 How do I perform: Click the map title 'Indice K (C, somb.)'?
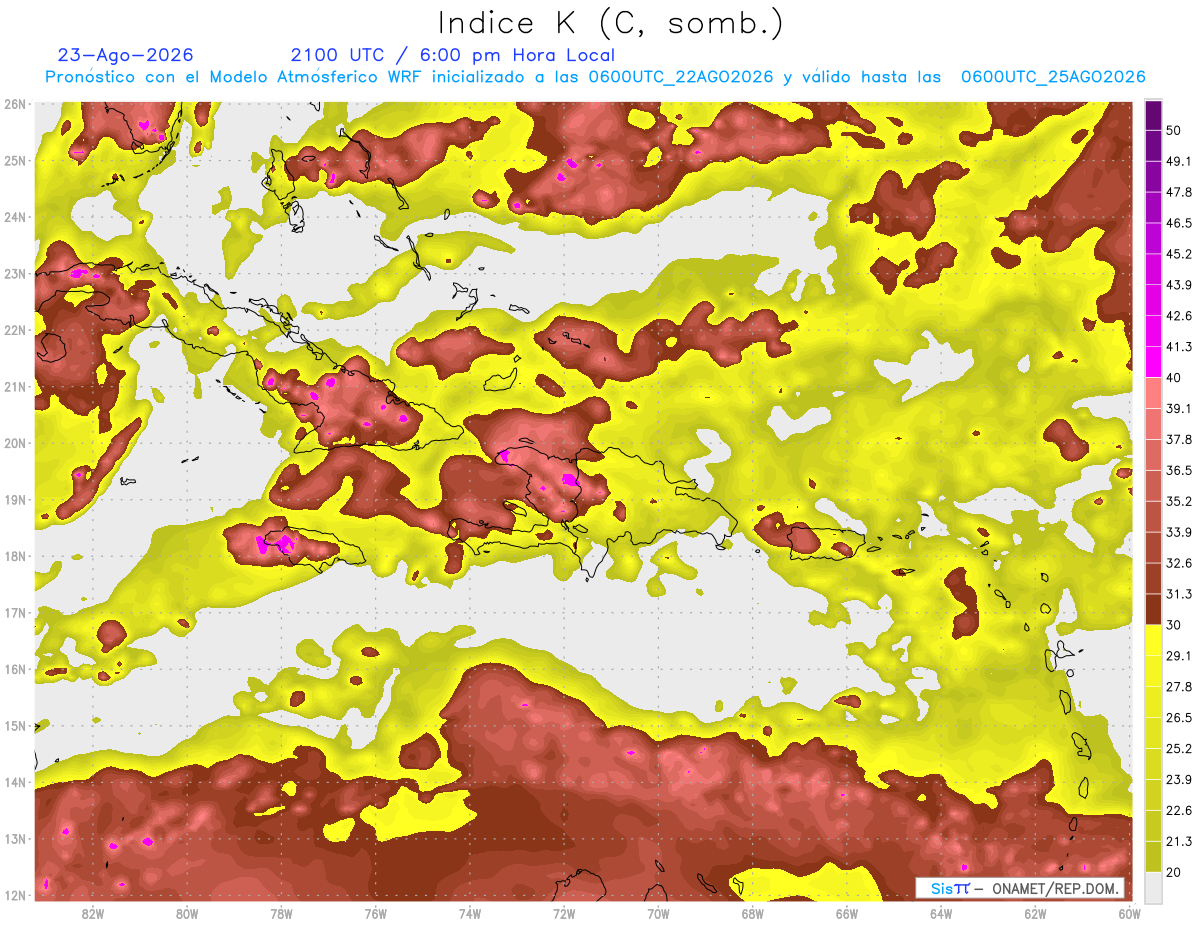click(611, 23)
